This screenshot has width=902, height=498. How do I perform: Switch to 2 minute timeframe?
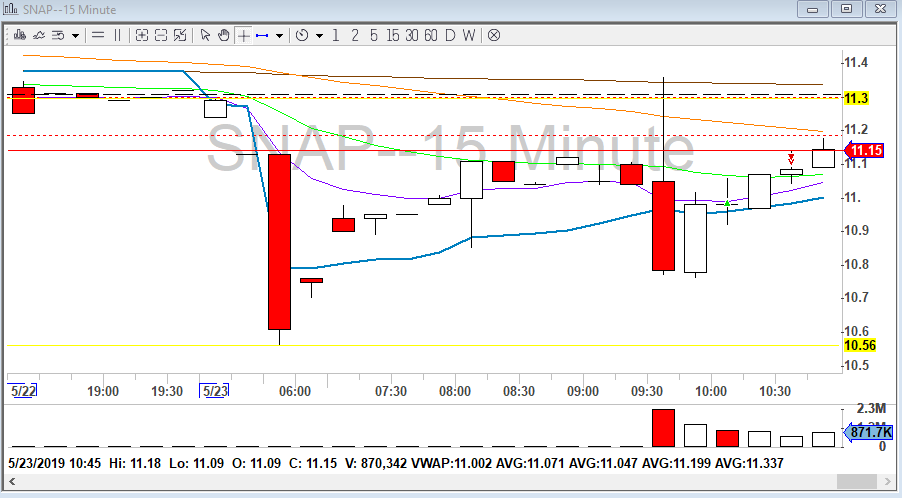355,35
